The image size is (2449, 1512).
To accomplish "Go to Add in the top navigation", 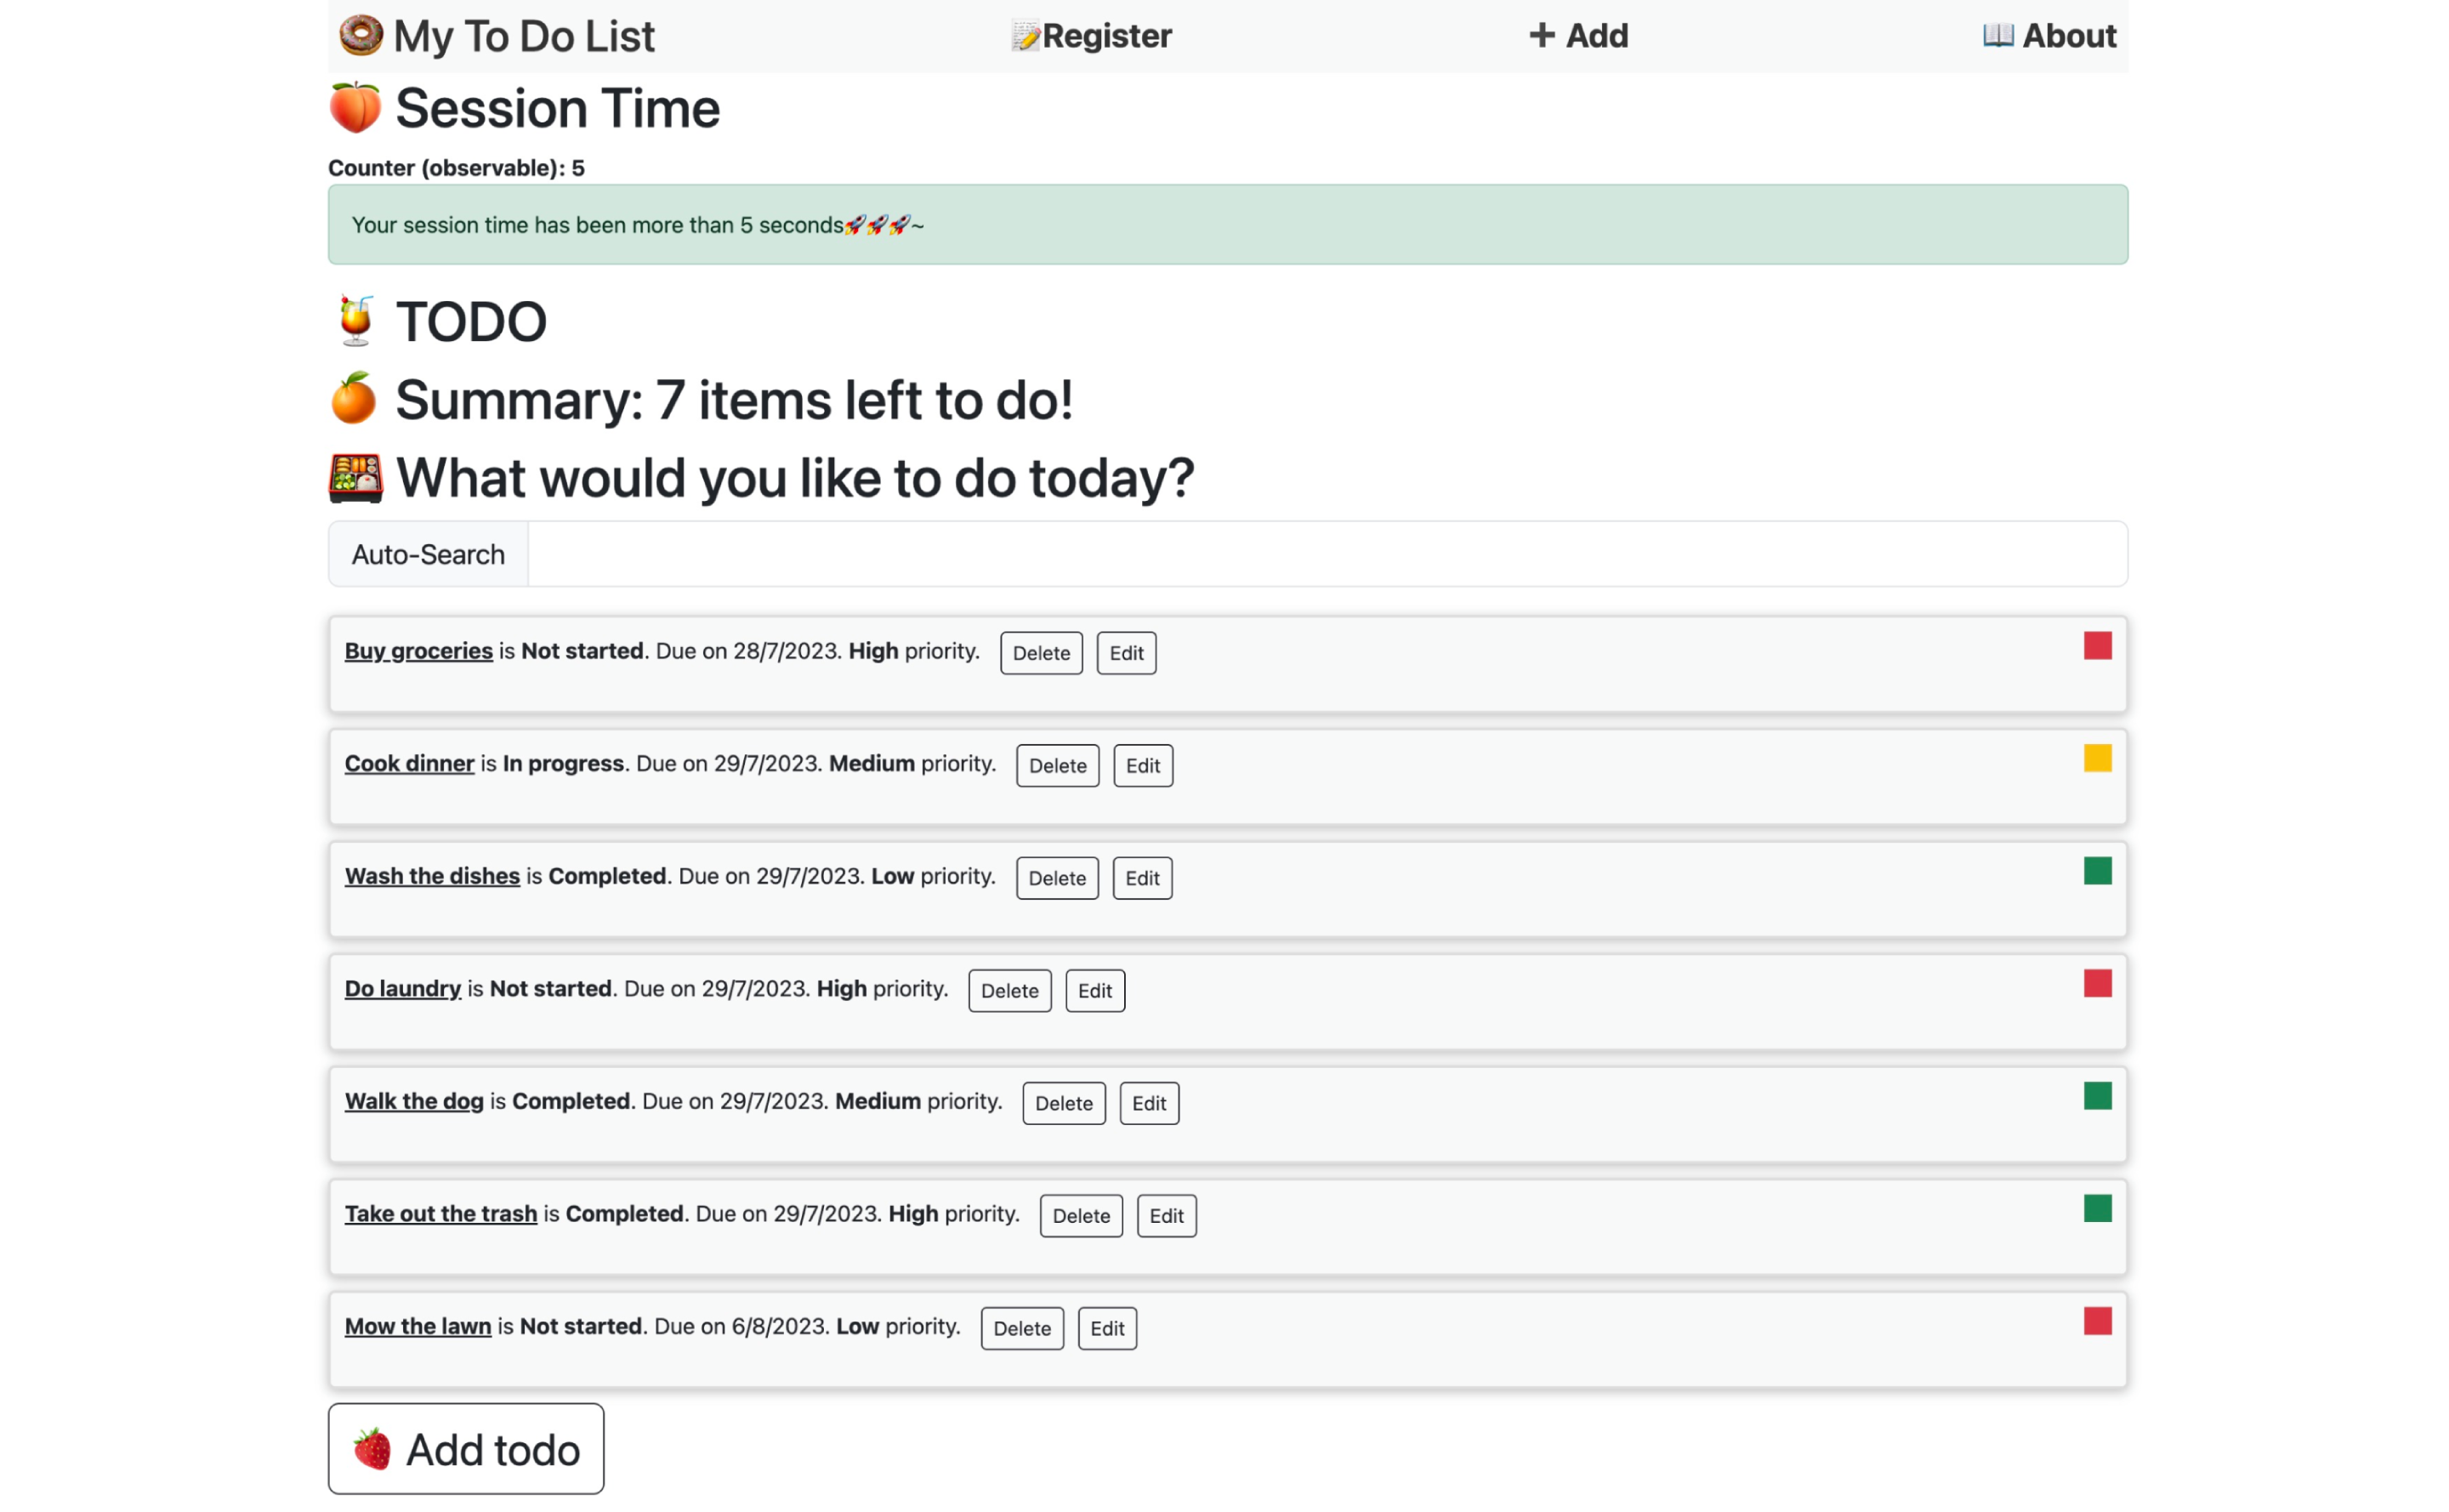I will point(1578,36).
